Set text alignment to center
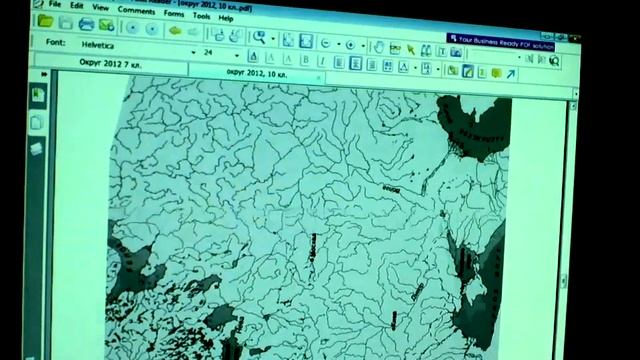This screenshot has height=360, width=640. coord(356,64)
